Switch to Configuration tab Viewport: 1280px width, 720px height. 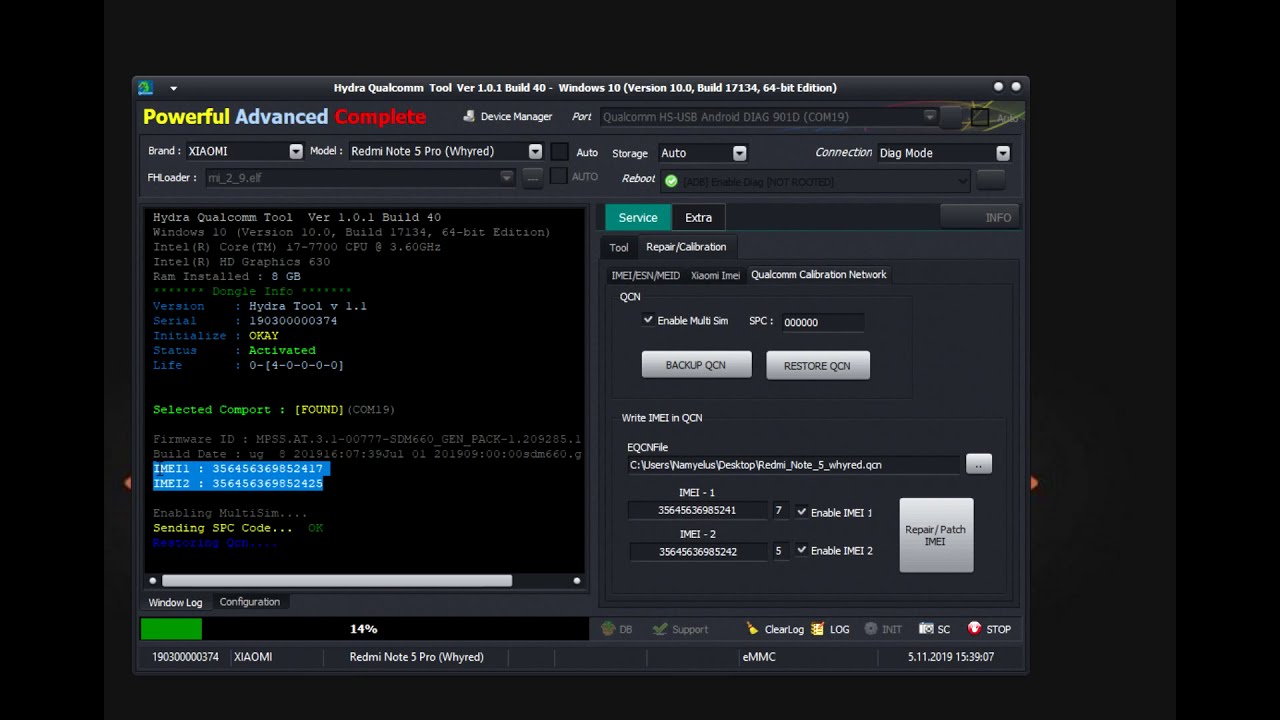tap(249, 602)
